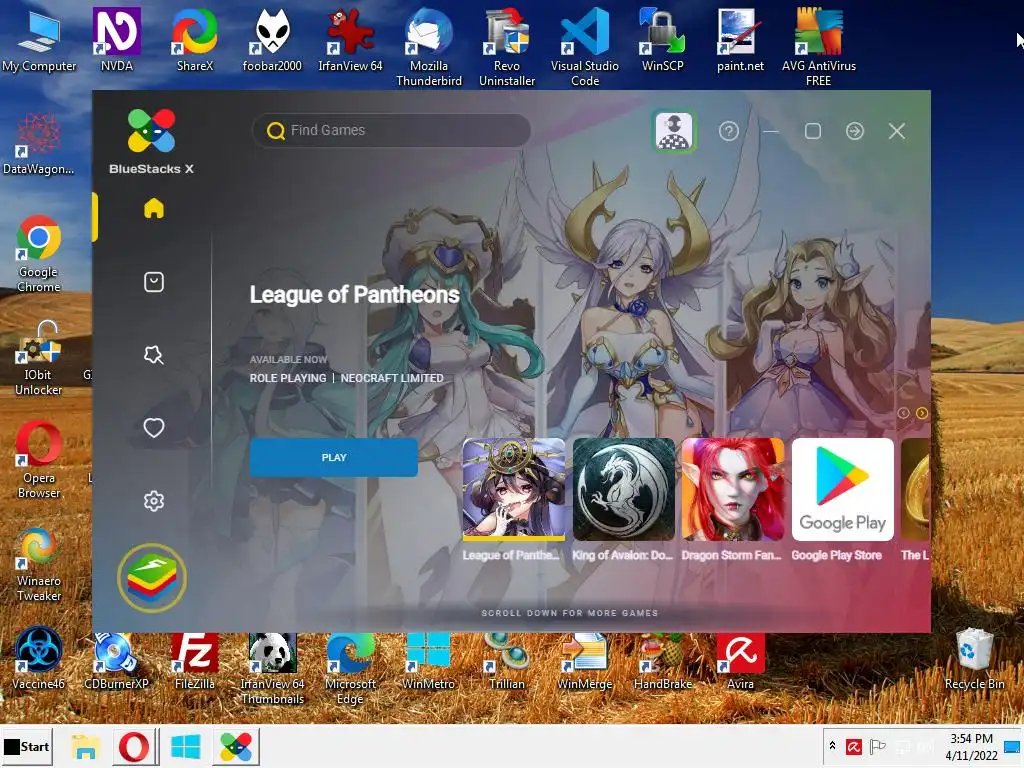Open My Games library sidebar icon
This screenshot has width=1024, height=768.
[154, 282]
